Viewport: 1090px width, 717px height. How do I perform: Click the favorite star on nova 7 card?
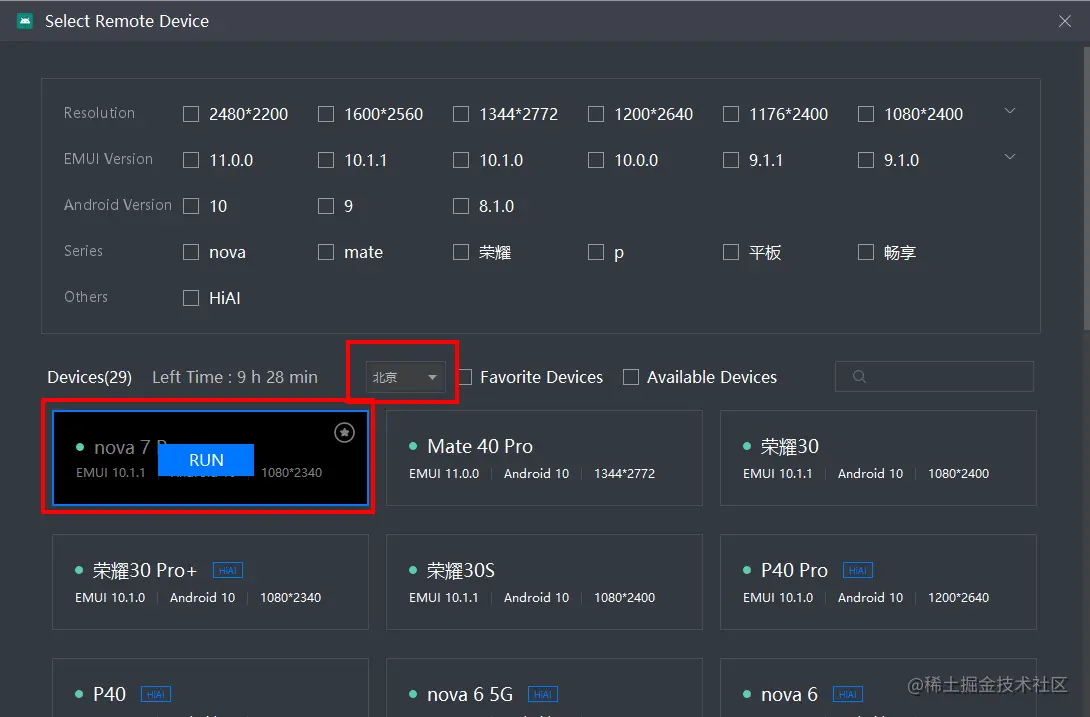(344, 433)
